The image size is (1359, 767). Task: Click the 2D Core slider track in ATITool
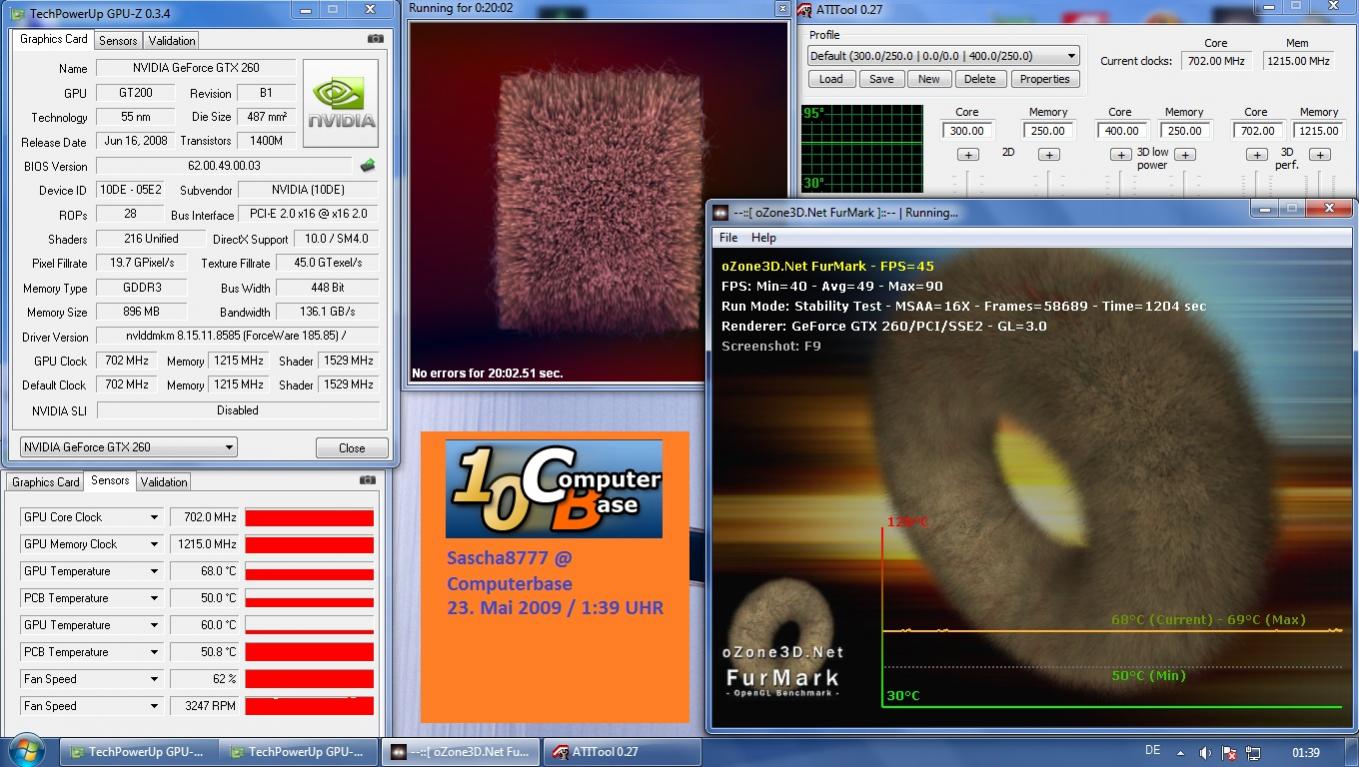coord(967,183)
